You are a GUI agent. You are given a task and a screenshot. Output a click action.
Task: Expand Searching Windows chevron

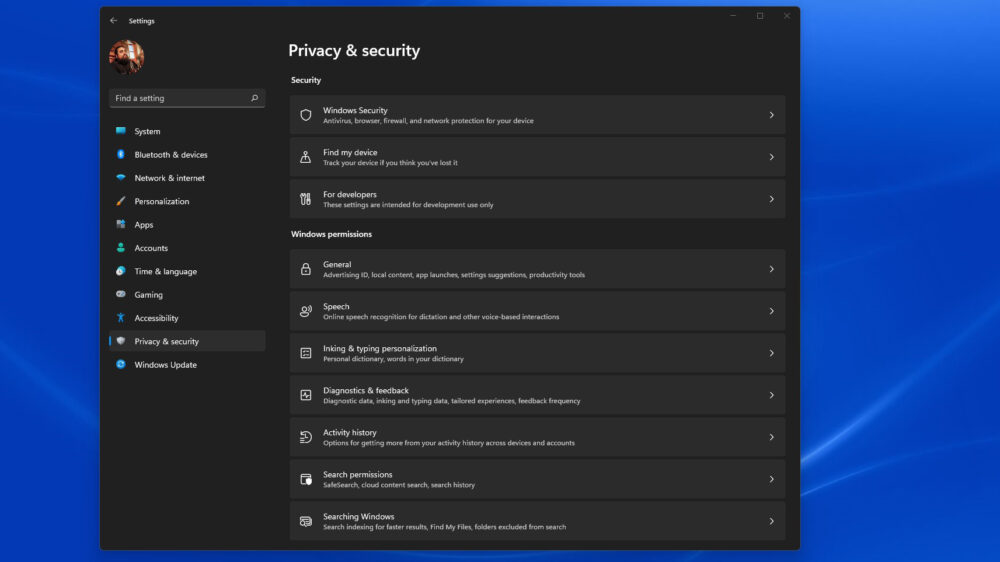coord(771,521)
